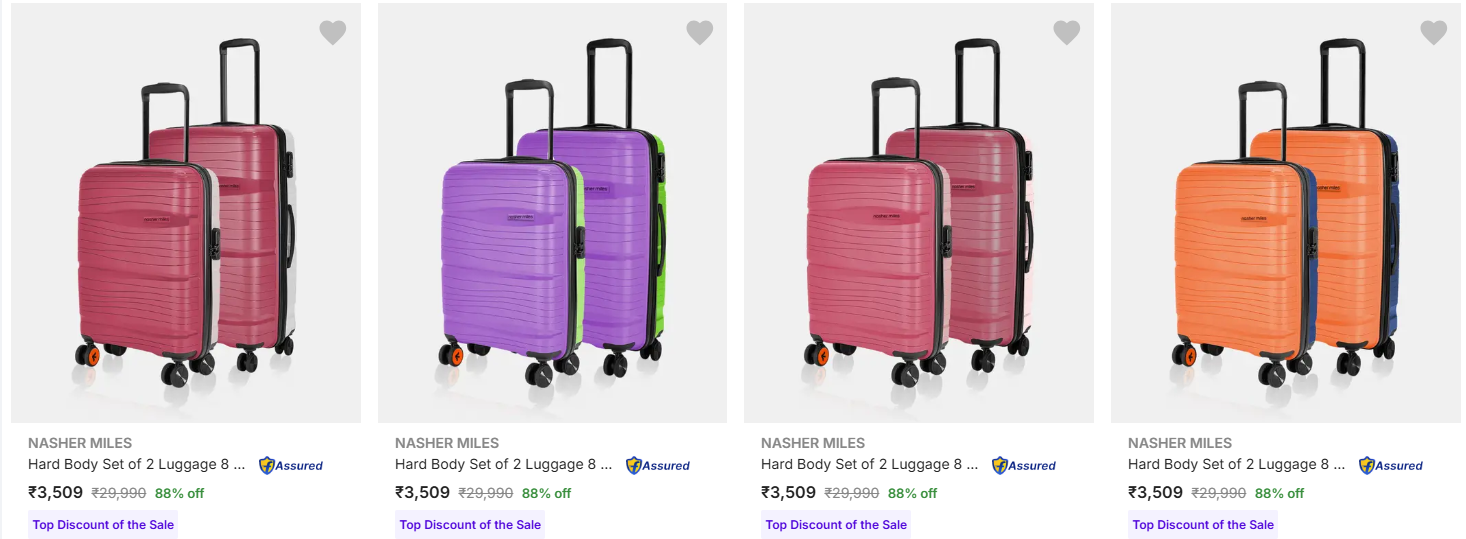Click ₹3,509 price on pink luggage set
The width and height of the screenshot is (1466, 539).
tap(787, 492)
